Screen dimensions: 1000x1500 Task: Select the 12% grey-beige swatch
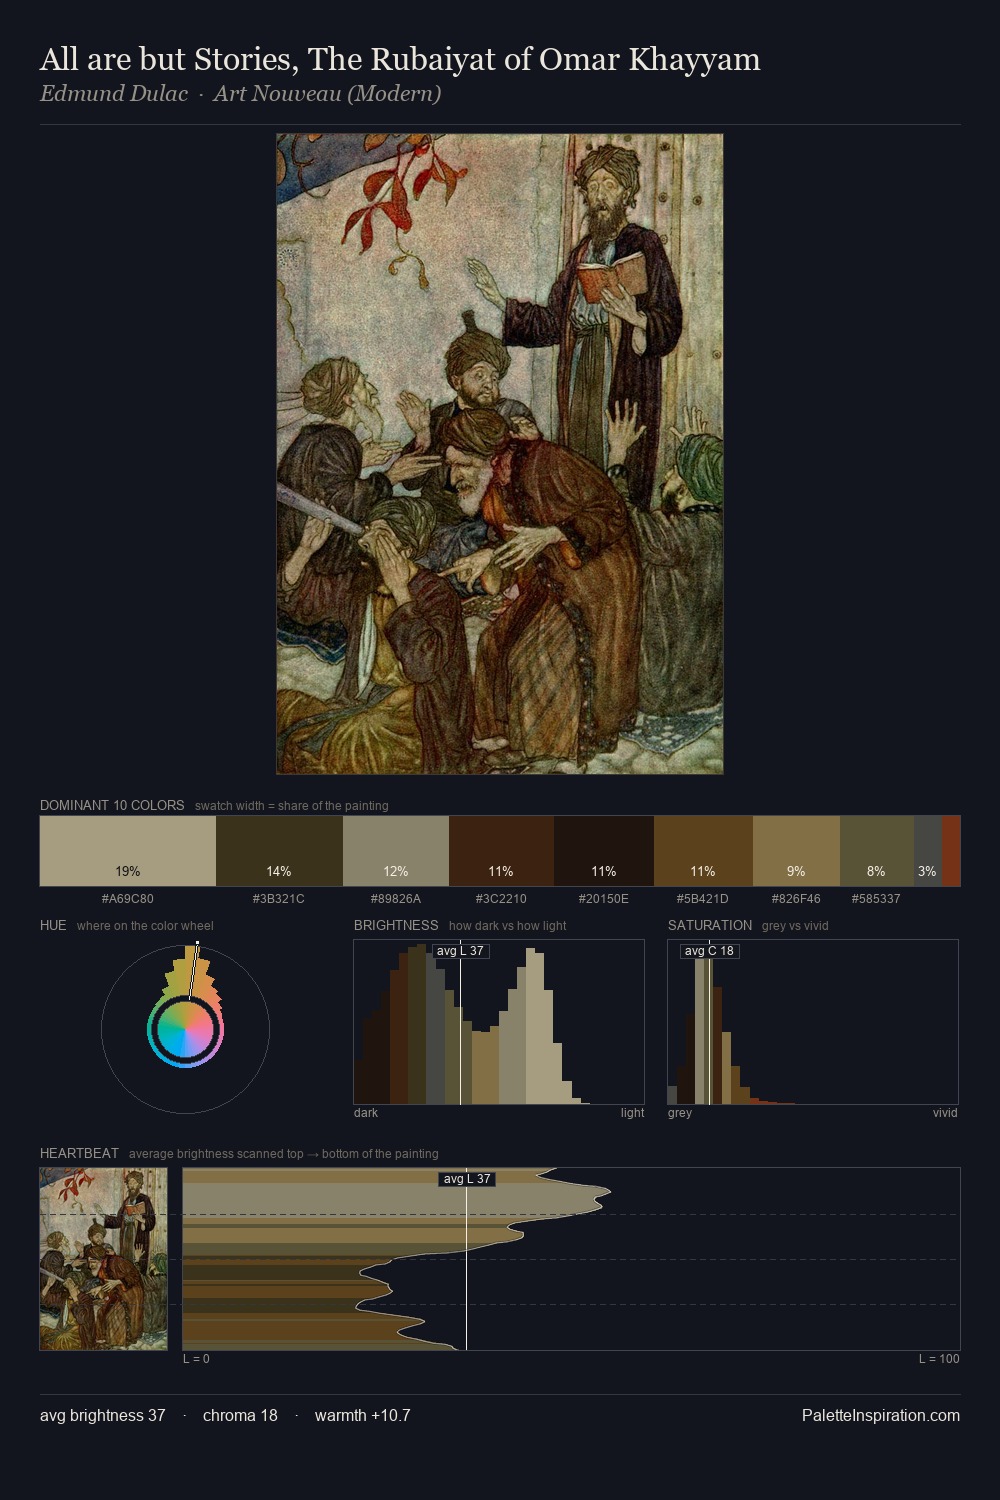396,851
